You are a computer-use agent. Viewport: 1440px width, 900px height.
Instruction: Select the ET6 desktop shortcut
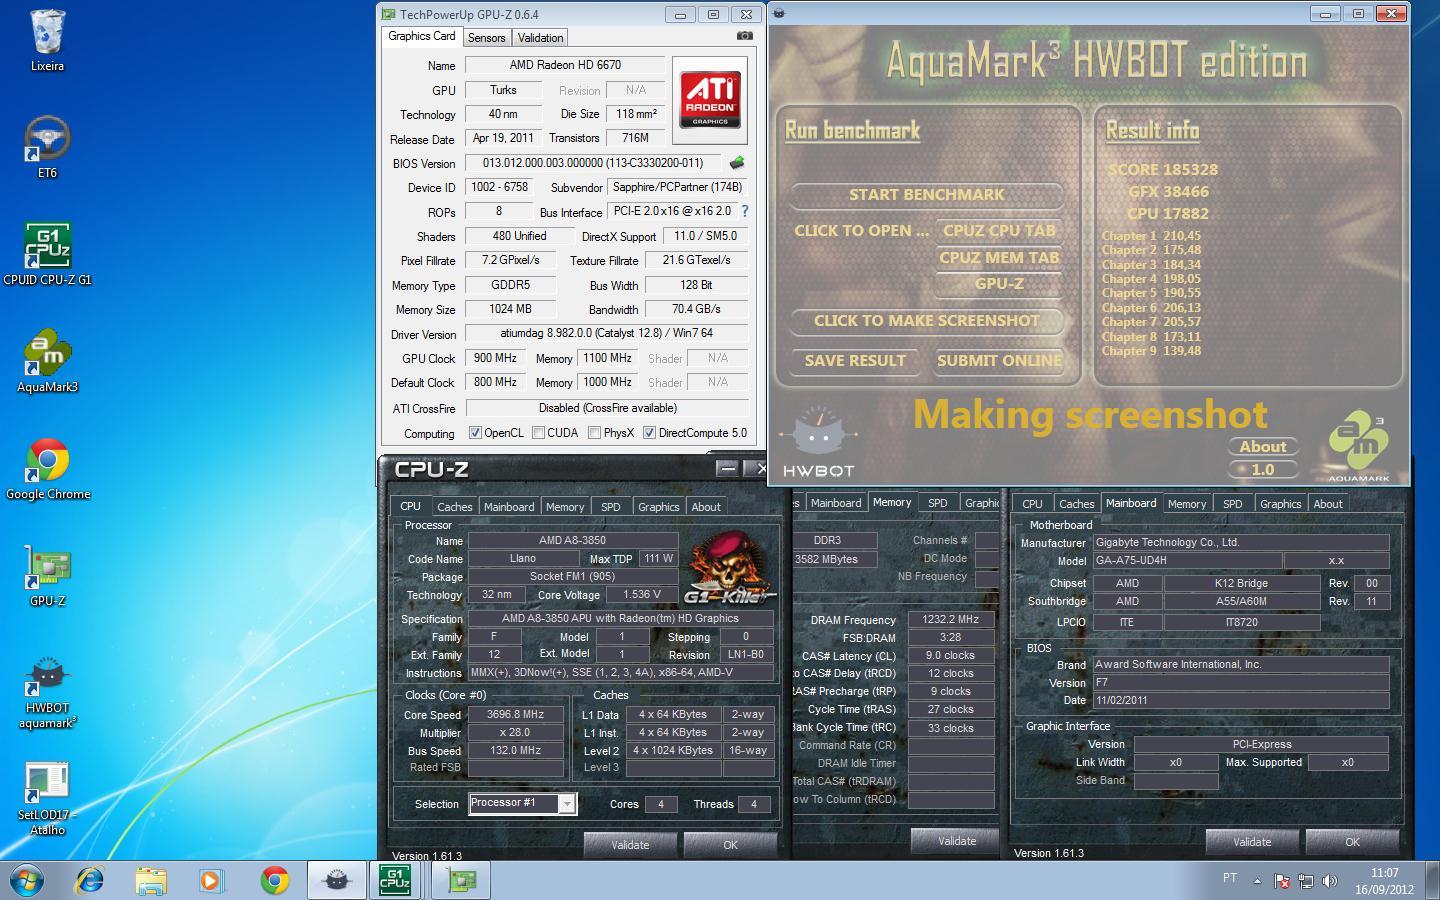coord(47,147)
